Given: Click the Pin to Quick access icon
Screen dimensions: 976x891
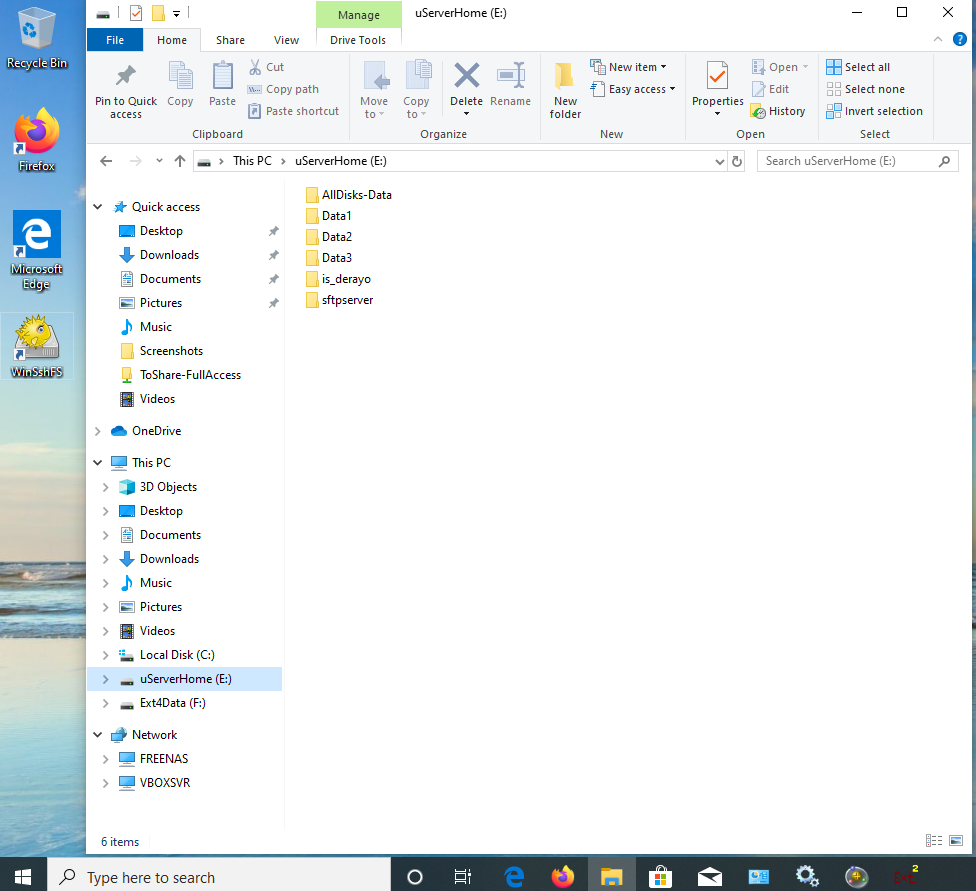Looking at the screenshot, I should coord(125,78).
